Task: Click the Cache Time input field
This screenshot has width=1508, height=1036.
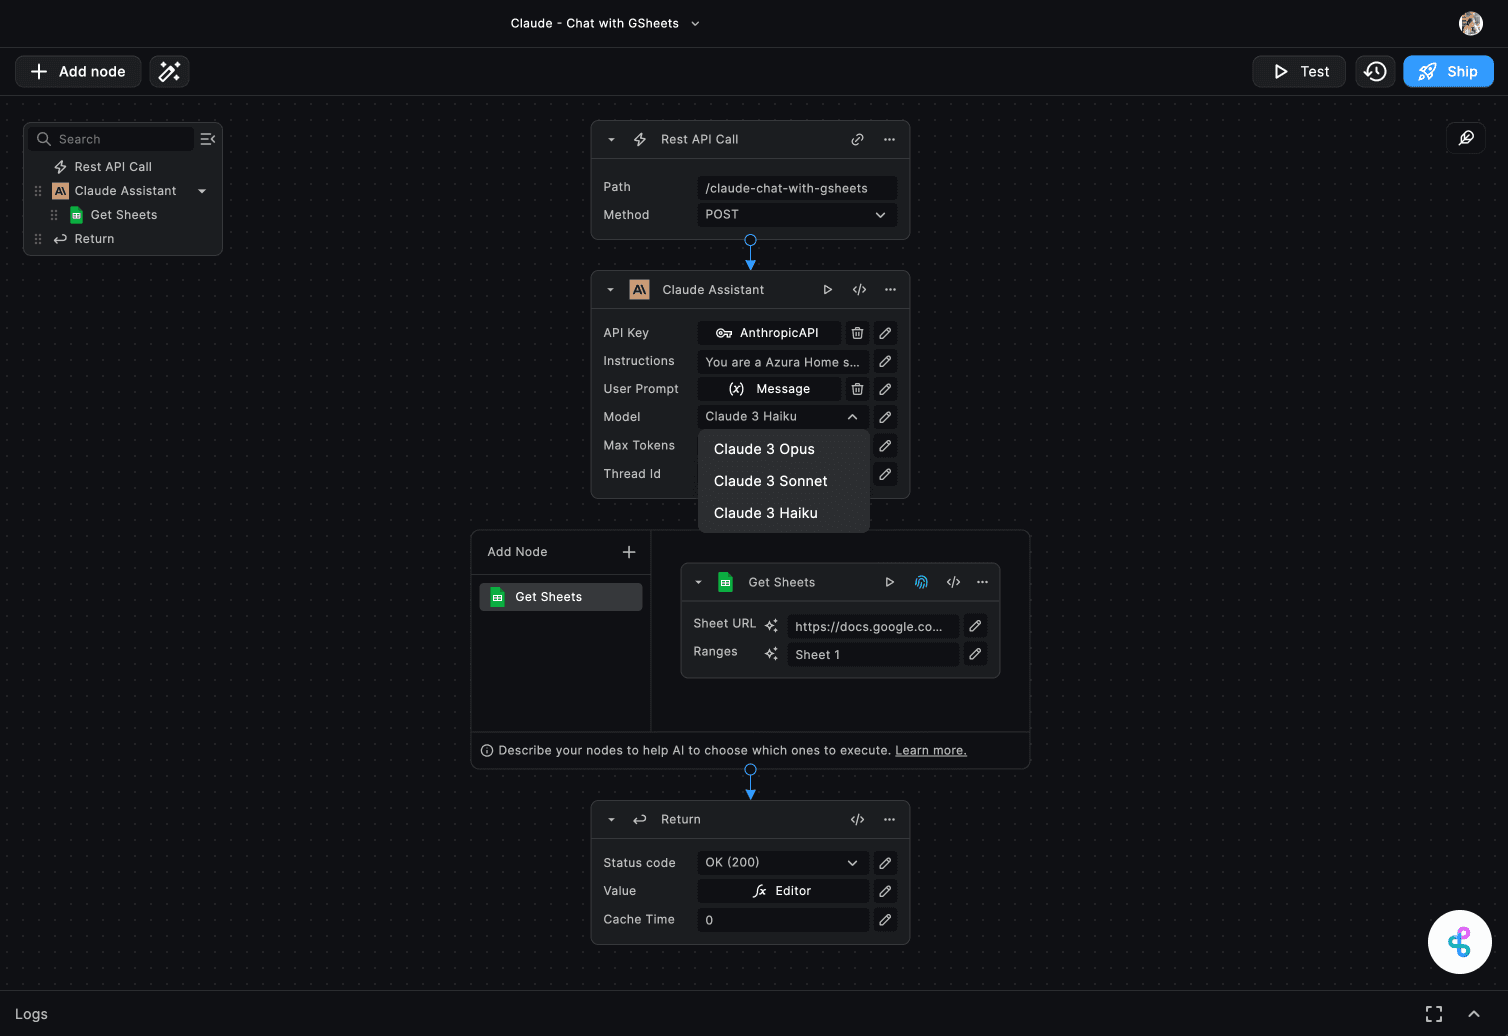Action: 782,919
